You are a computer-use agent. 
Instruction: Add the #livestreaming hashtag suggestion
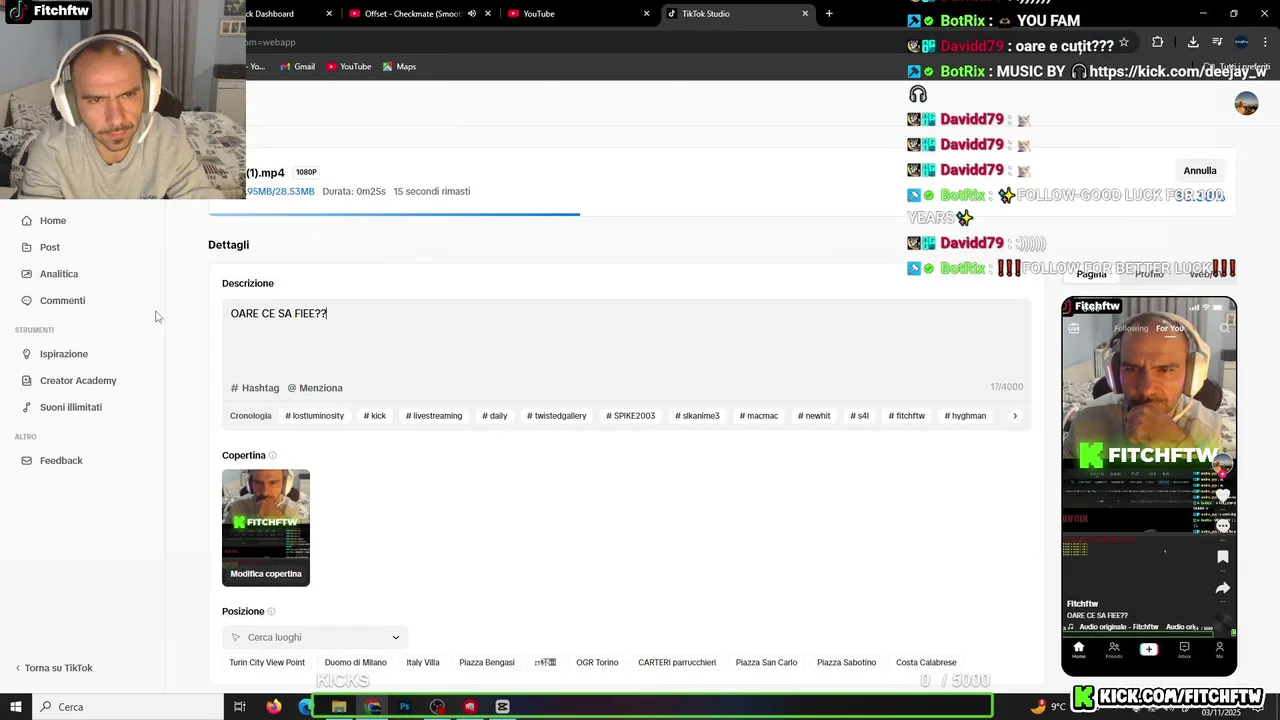point(434,416)
